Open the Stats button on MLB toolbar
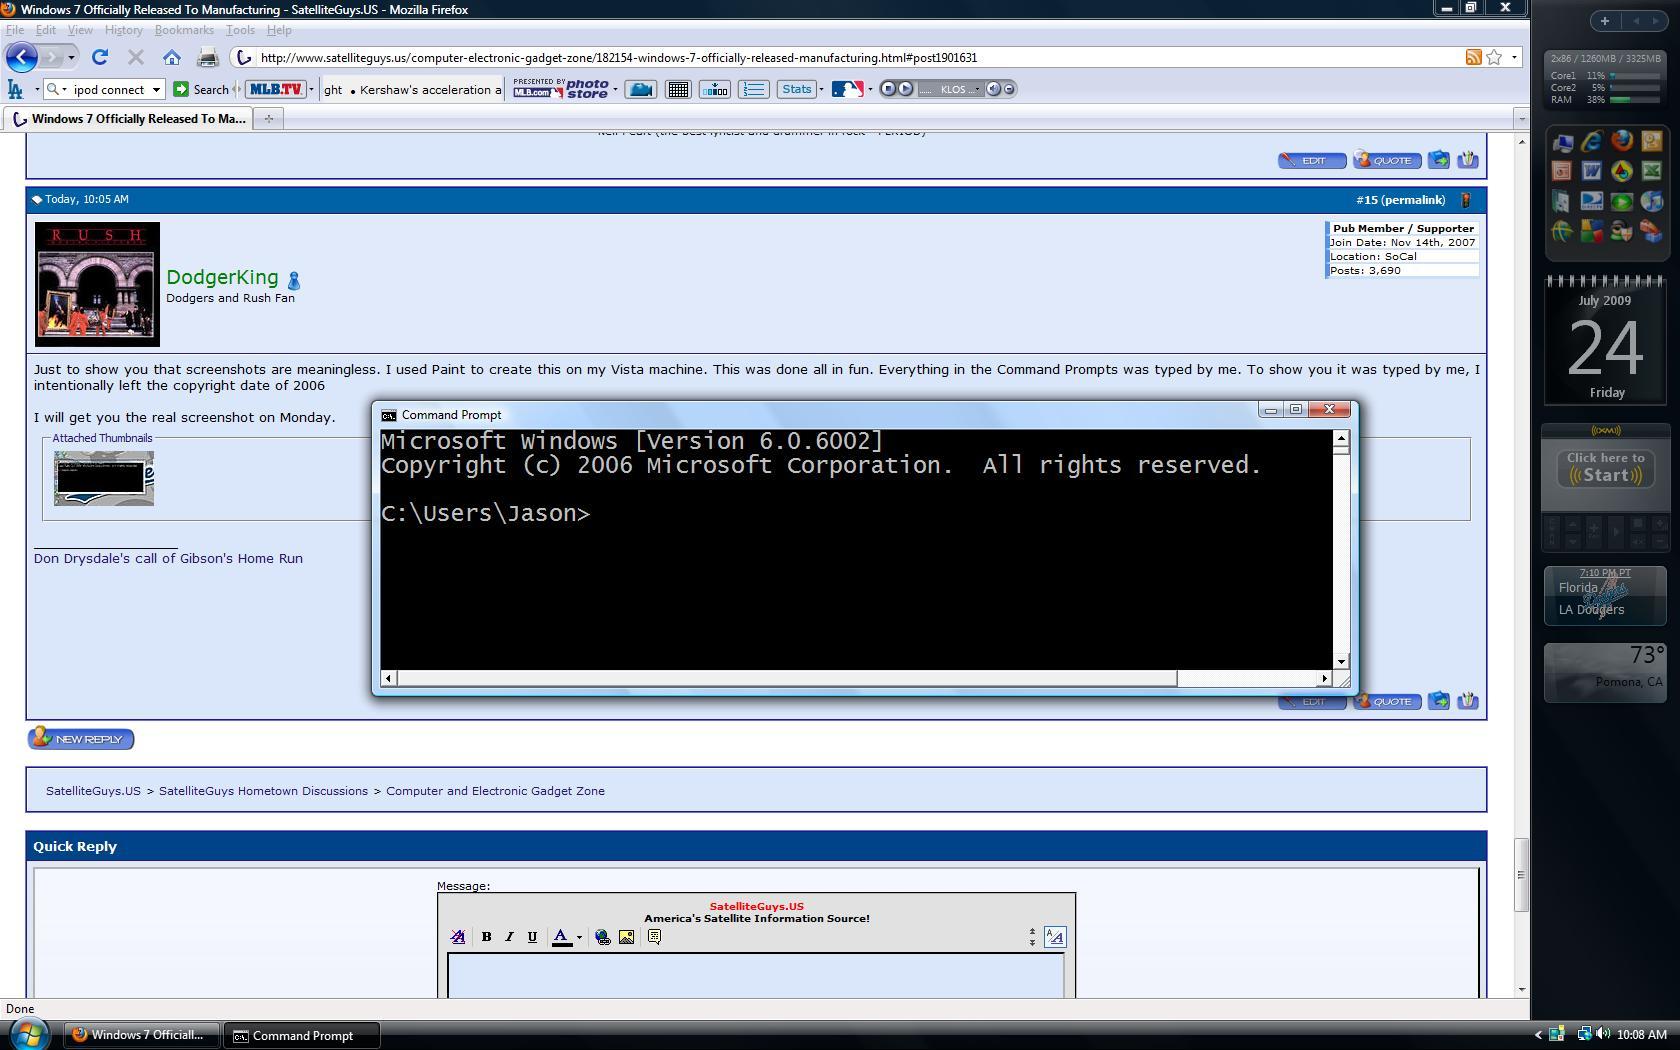Viewport: 1680px width, 1050px height. pos(797,89)
